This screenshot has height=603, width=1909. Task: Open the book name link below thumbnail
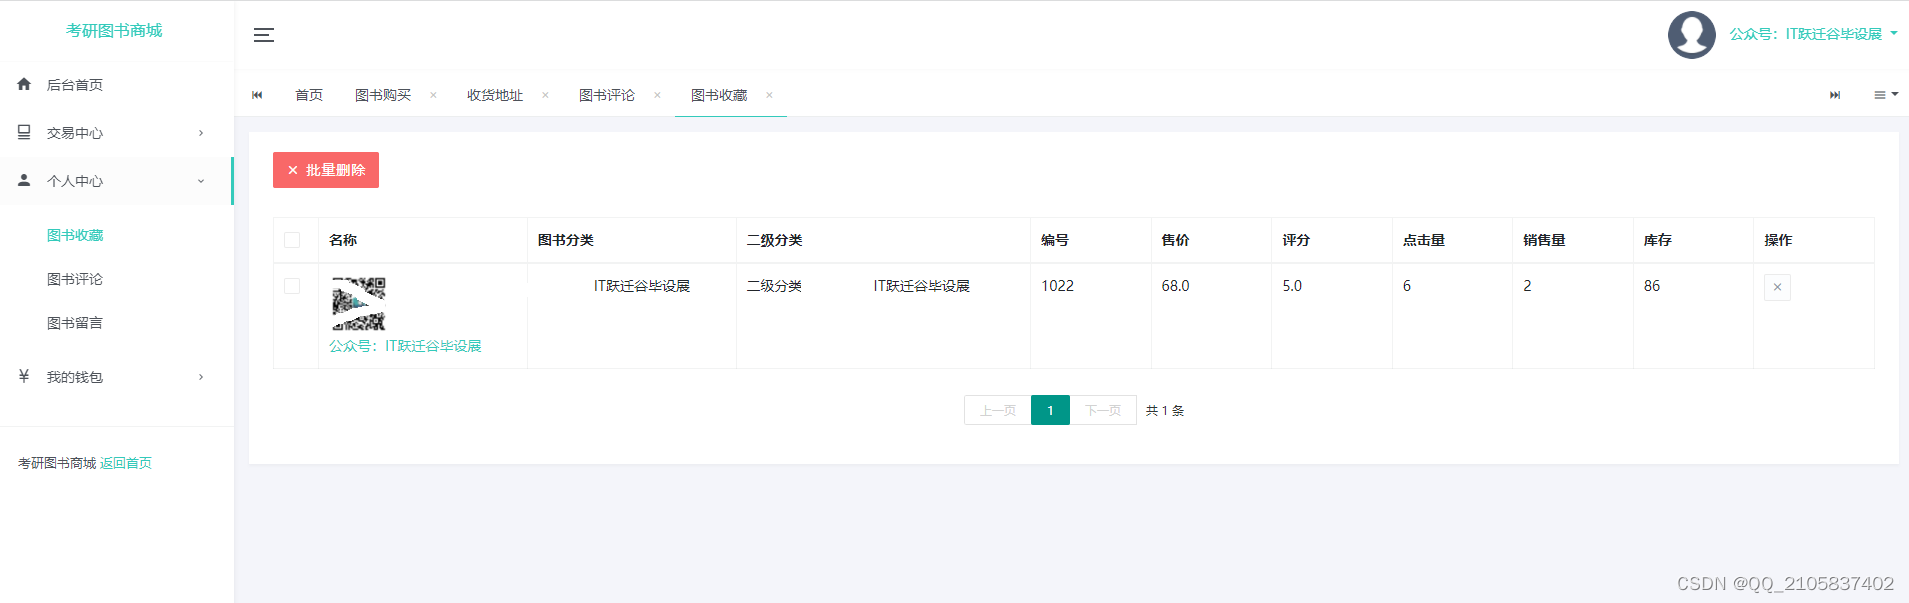coord(405,346)
